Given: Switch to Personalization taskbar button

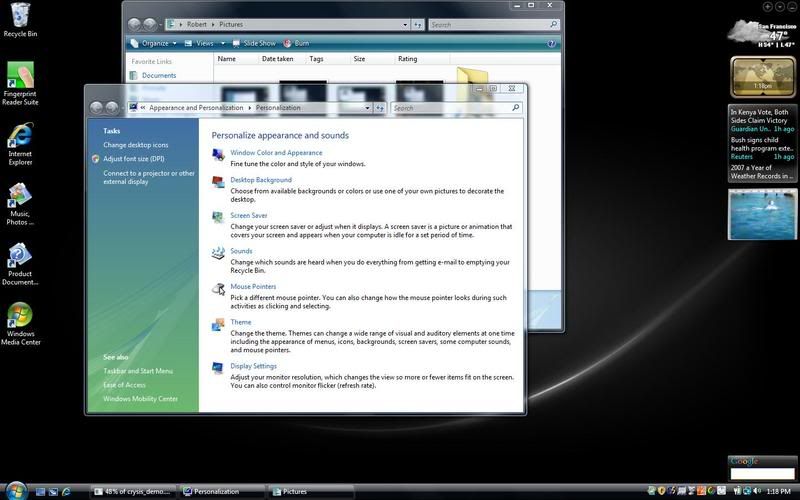Looking at the screenshot, I should (223, 491).
